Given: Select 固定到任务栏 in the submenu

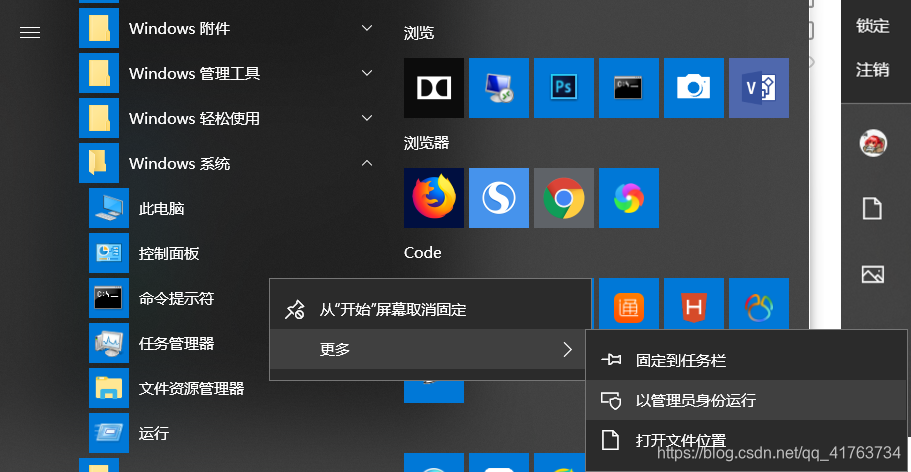Looking at the screenshot, I should coord(746,361).
